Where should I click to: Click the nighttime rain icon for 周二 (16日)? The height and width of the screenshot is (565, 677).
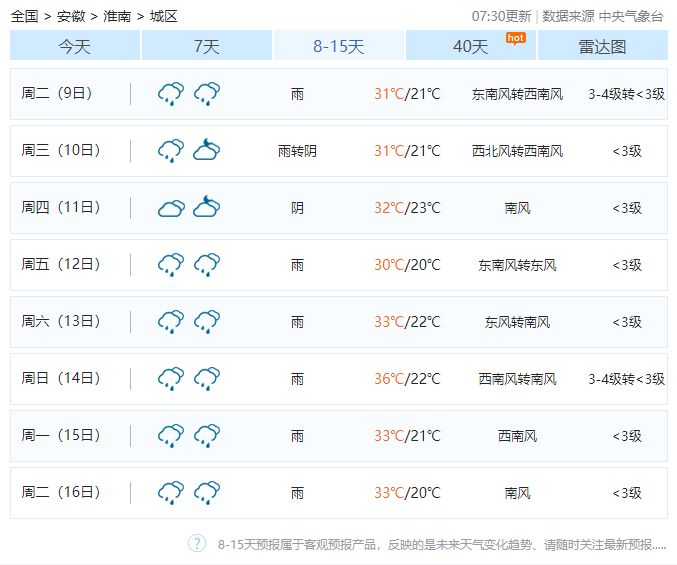207,493
